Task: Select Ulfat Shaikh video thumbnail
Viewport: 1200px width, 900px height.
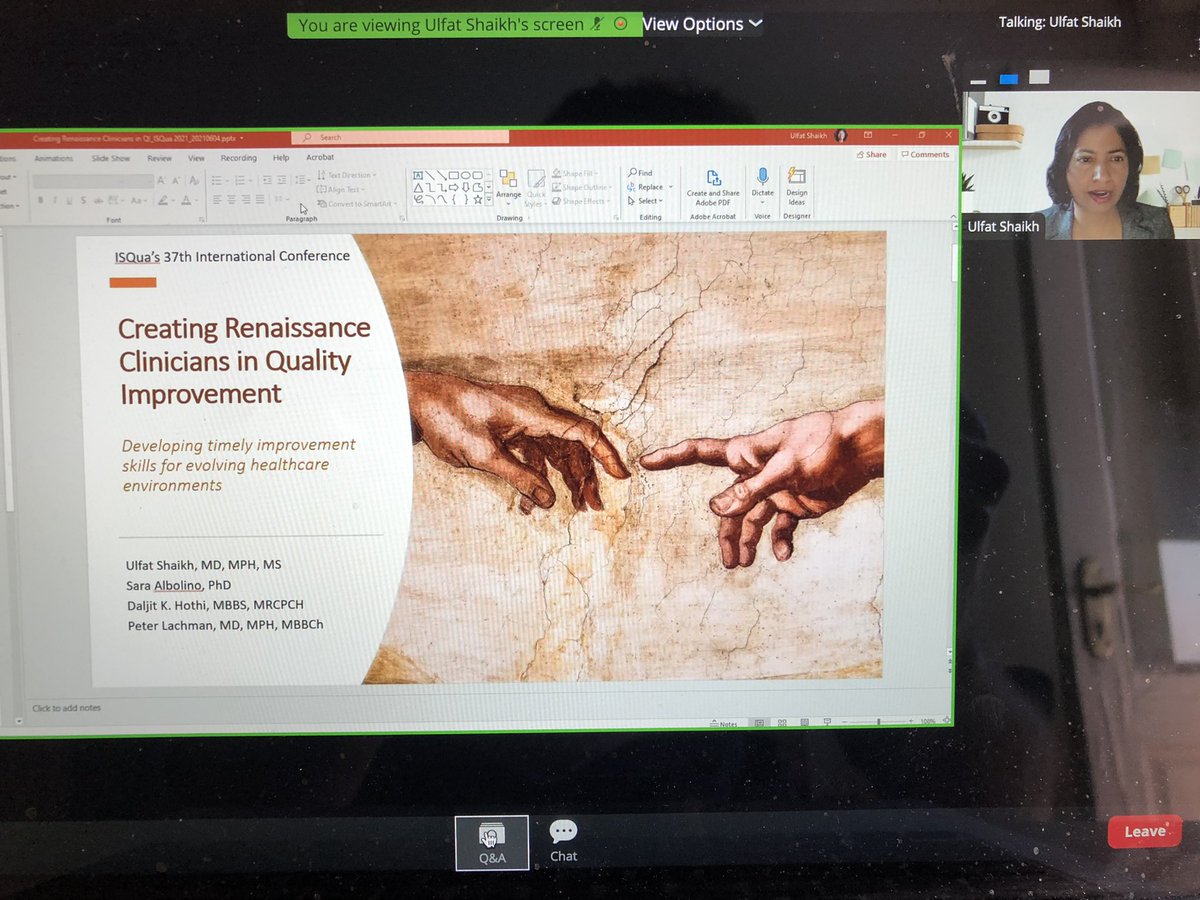Action: coord(1080,166)
